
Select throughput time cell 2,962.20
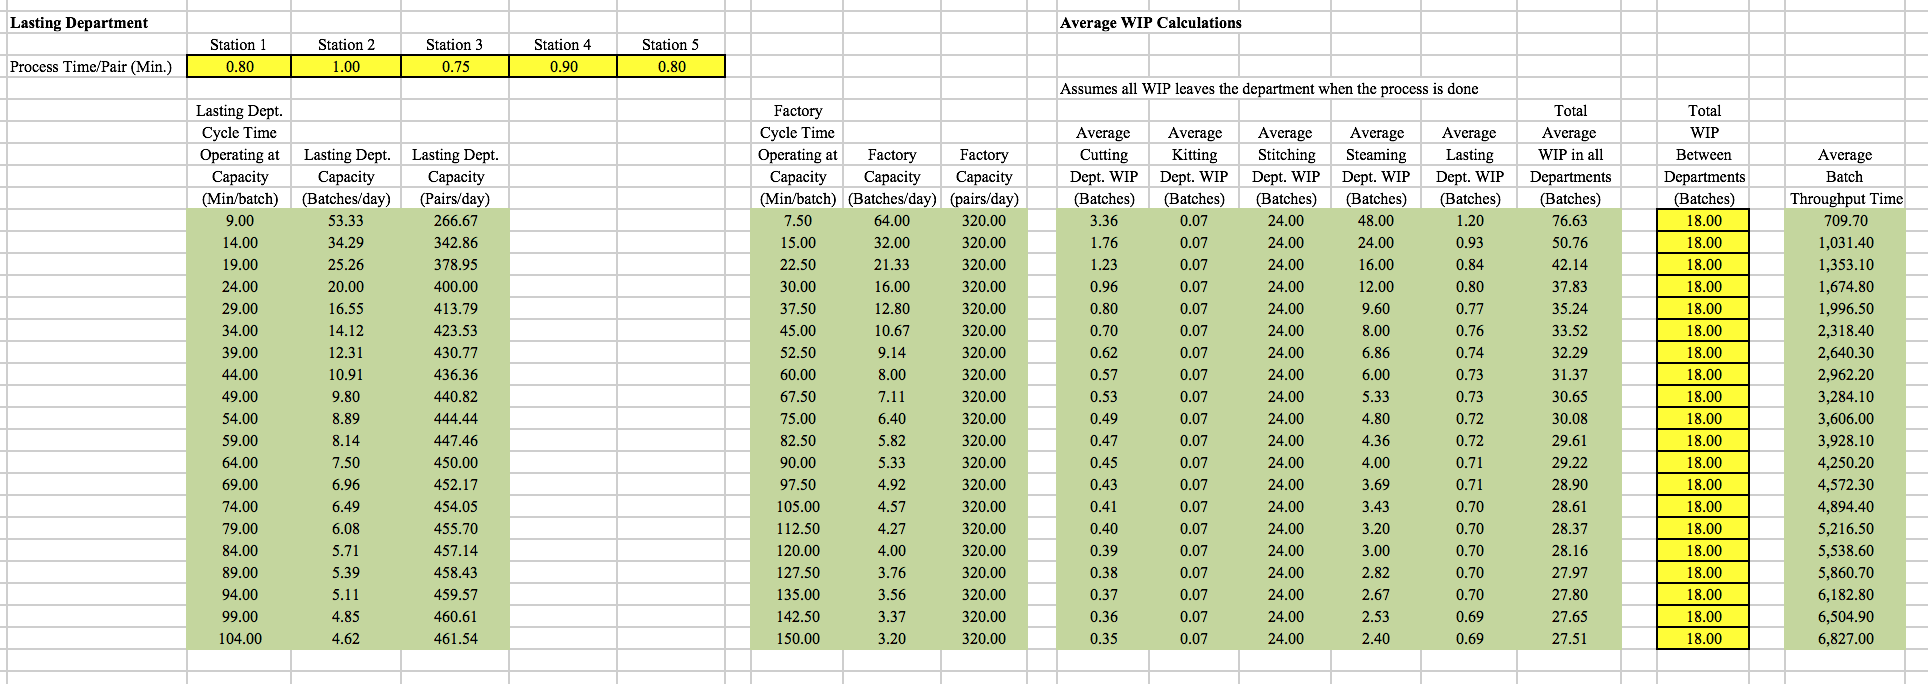pyautogui.click(x=1846, y=374)
